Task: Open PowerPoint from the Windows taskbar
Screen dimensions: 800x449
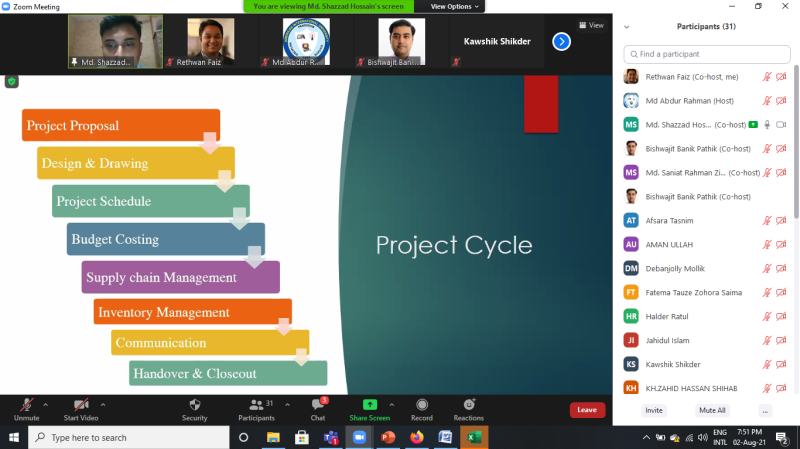Action: (387, 438)
